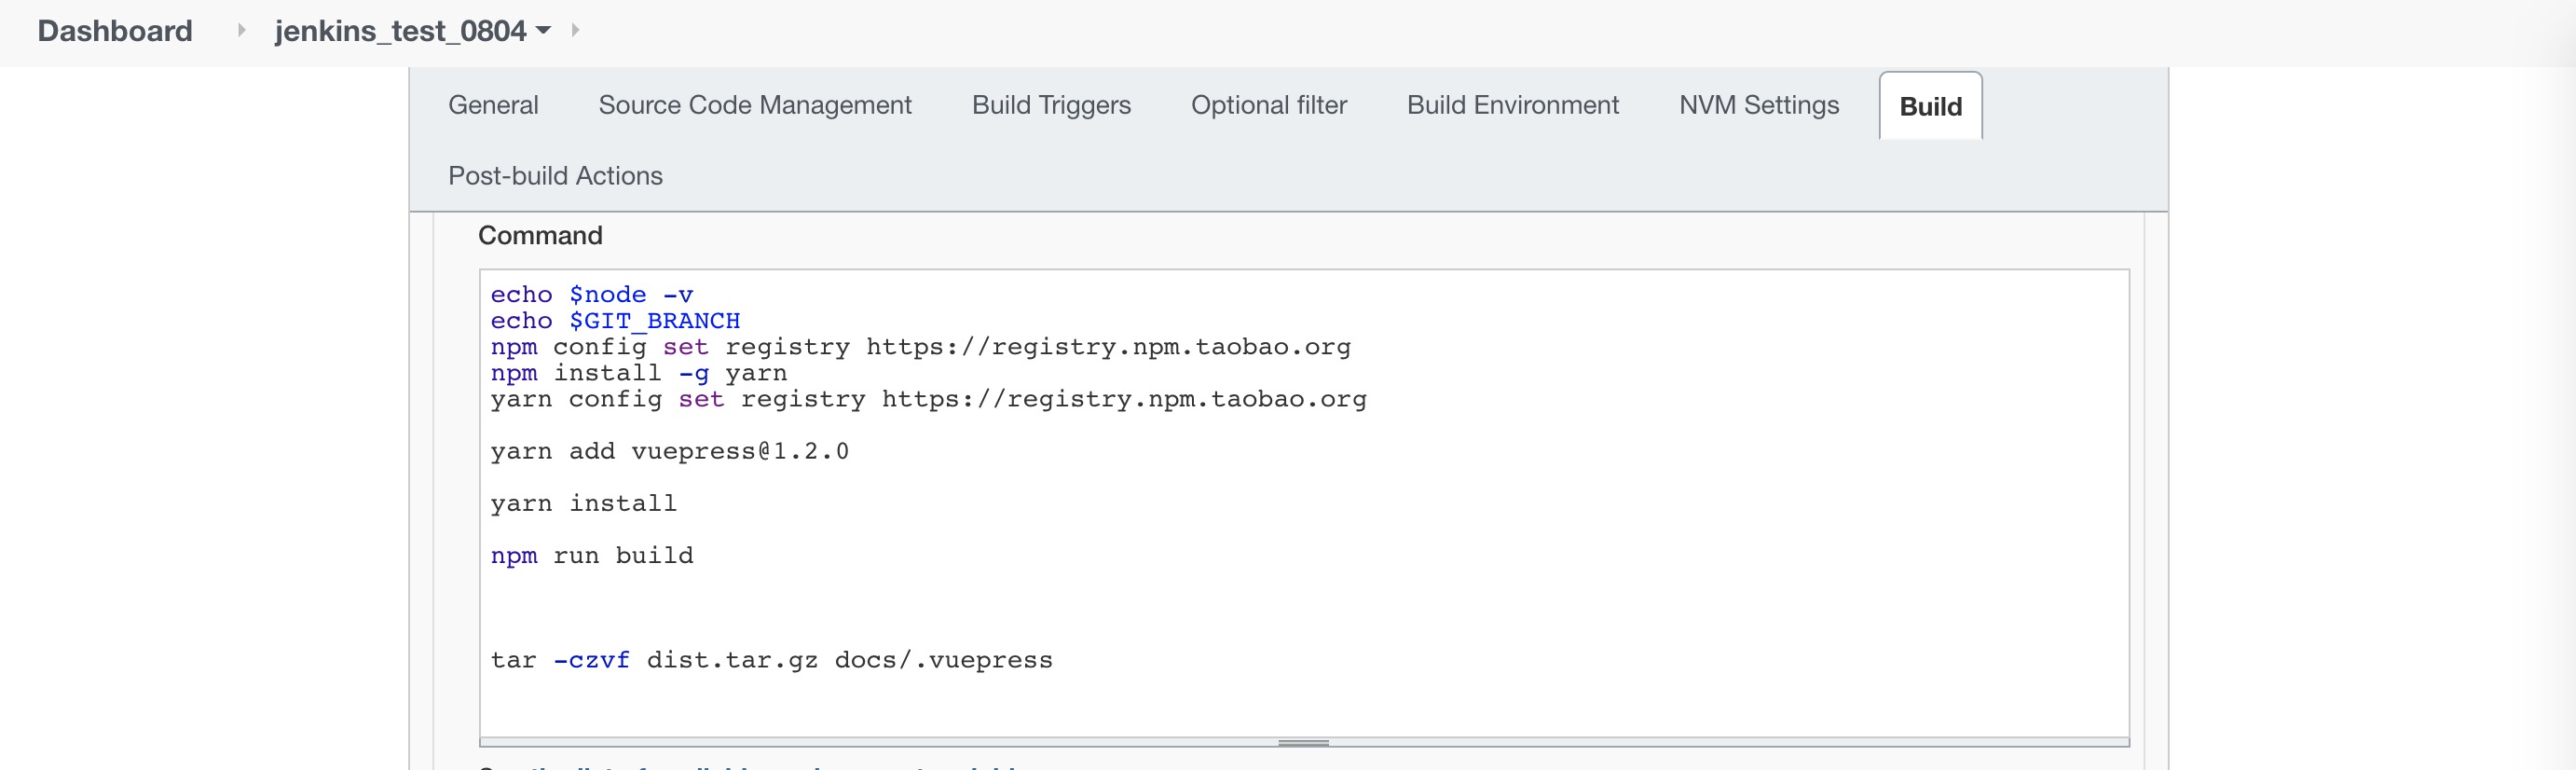Go to the Dashboard breadcrumb link
This screenshot has height=770, width=2576.
coord(115,31)
